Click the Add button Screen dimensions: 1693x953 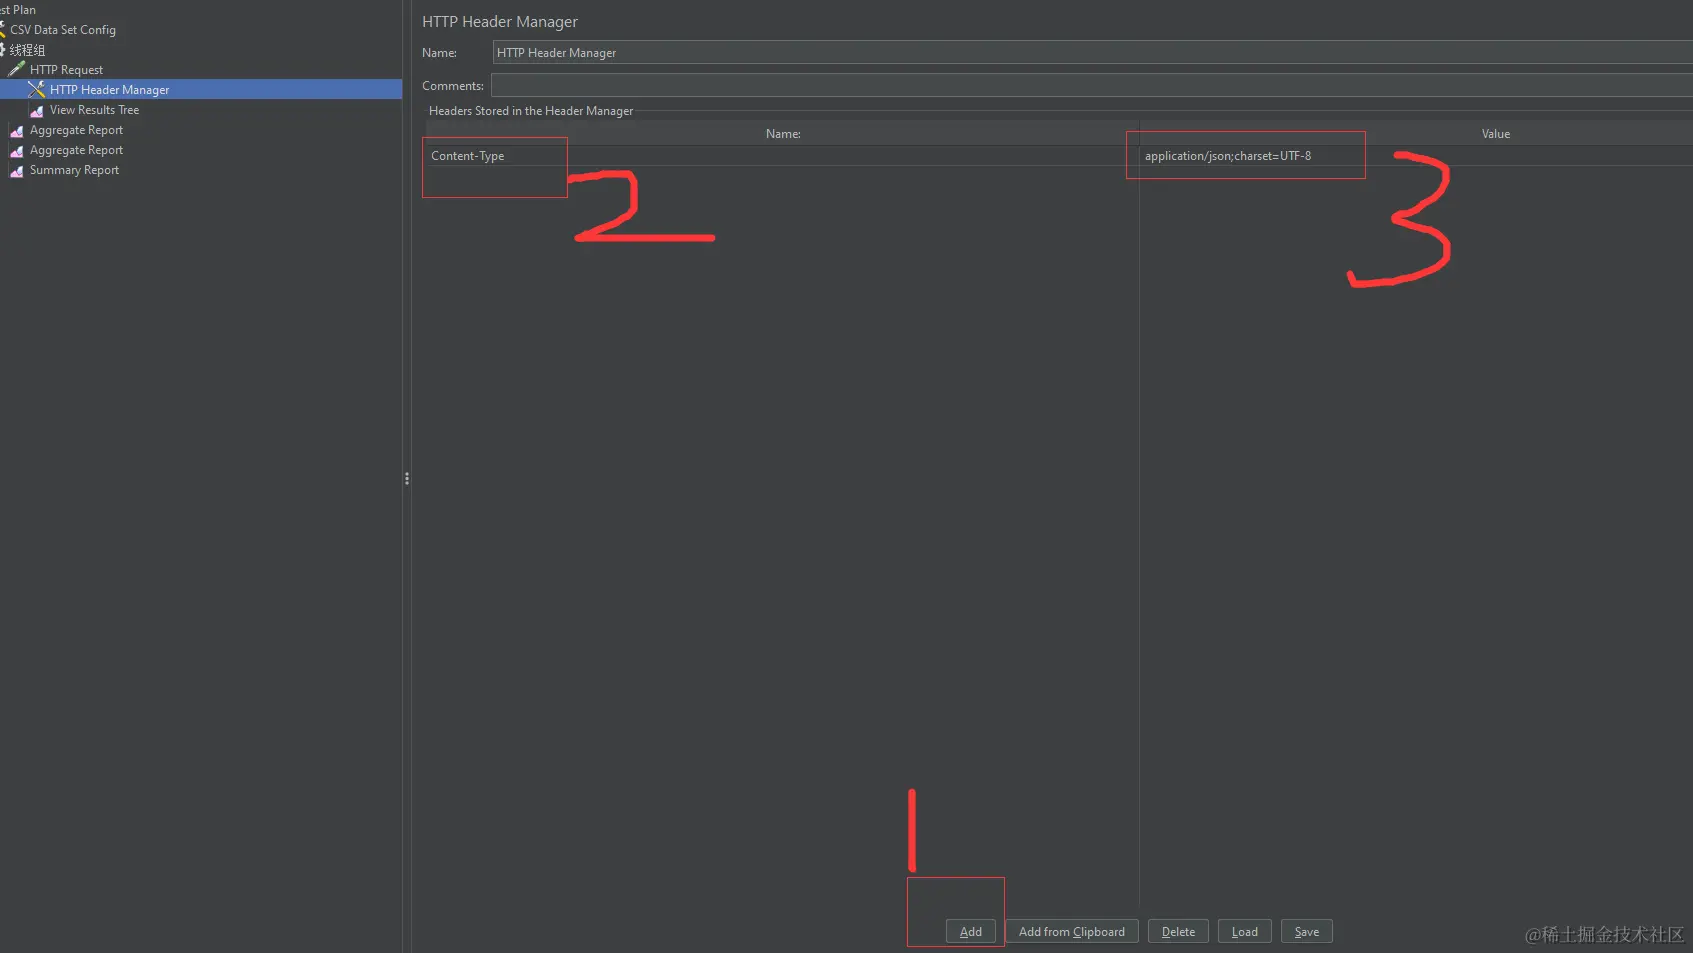[x=971, y=932]
